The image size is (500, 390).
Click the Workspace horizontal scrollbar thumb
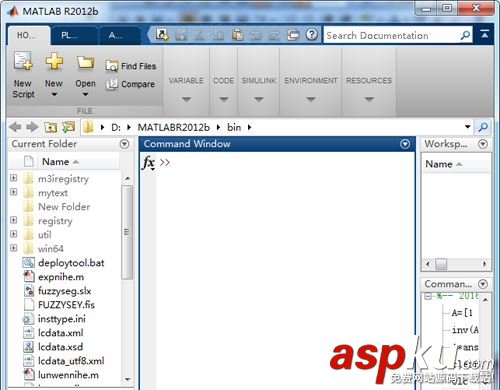(x=441, y=264)
